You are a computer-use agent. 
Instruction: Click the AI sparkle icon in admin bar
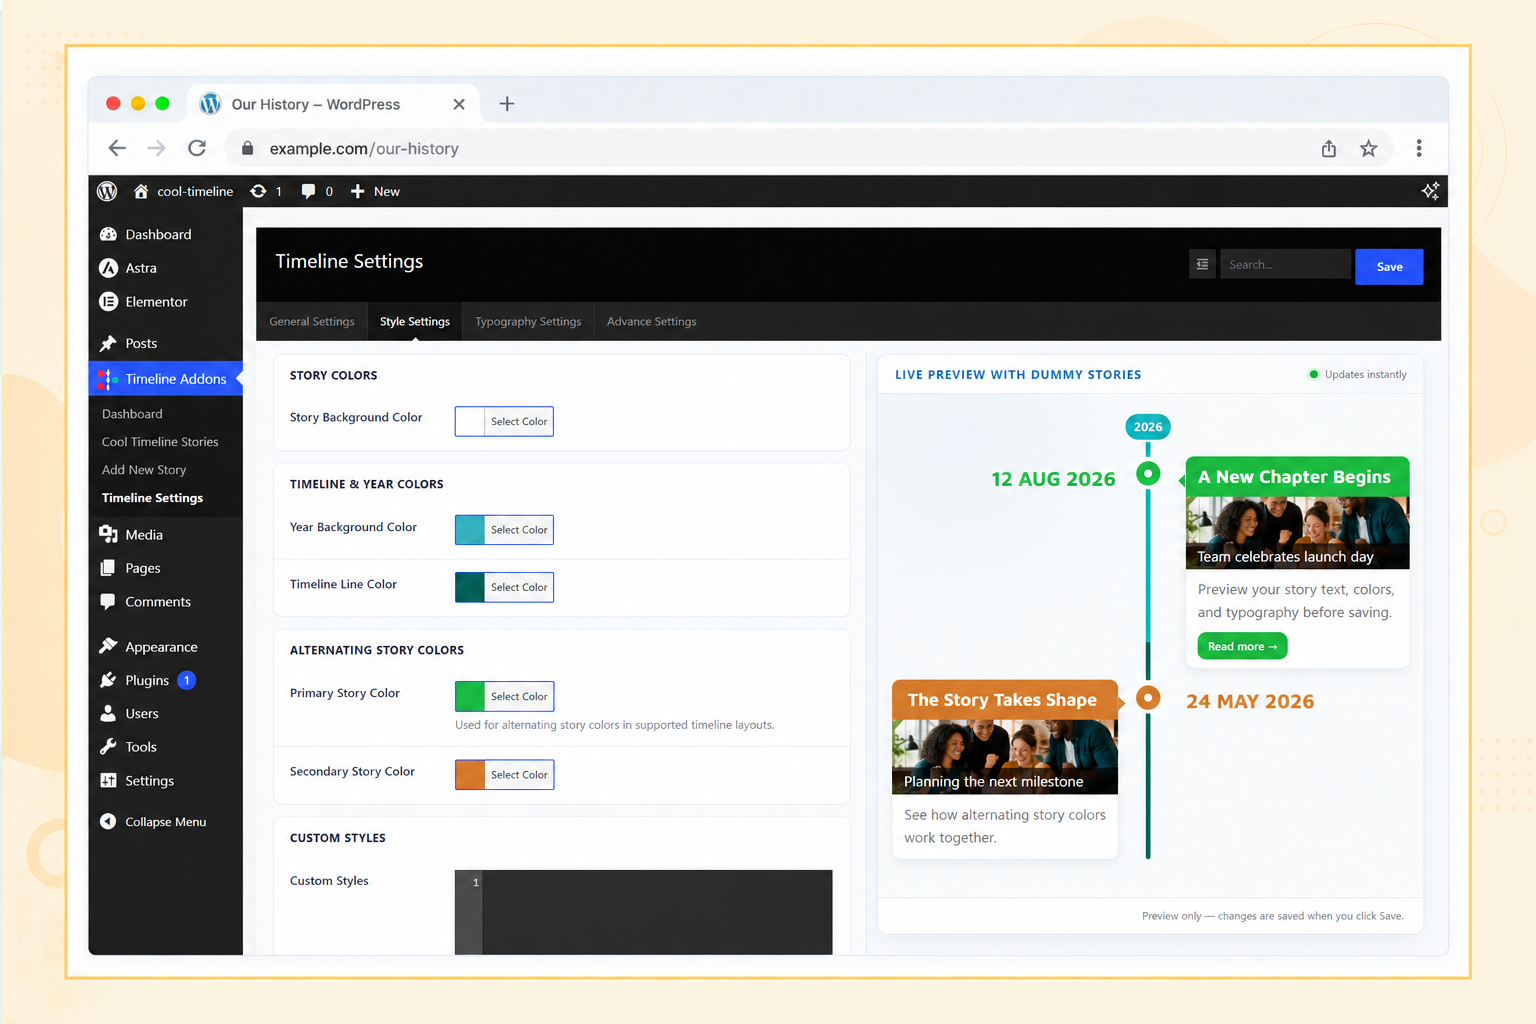pos(1430,191)
